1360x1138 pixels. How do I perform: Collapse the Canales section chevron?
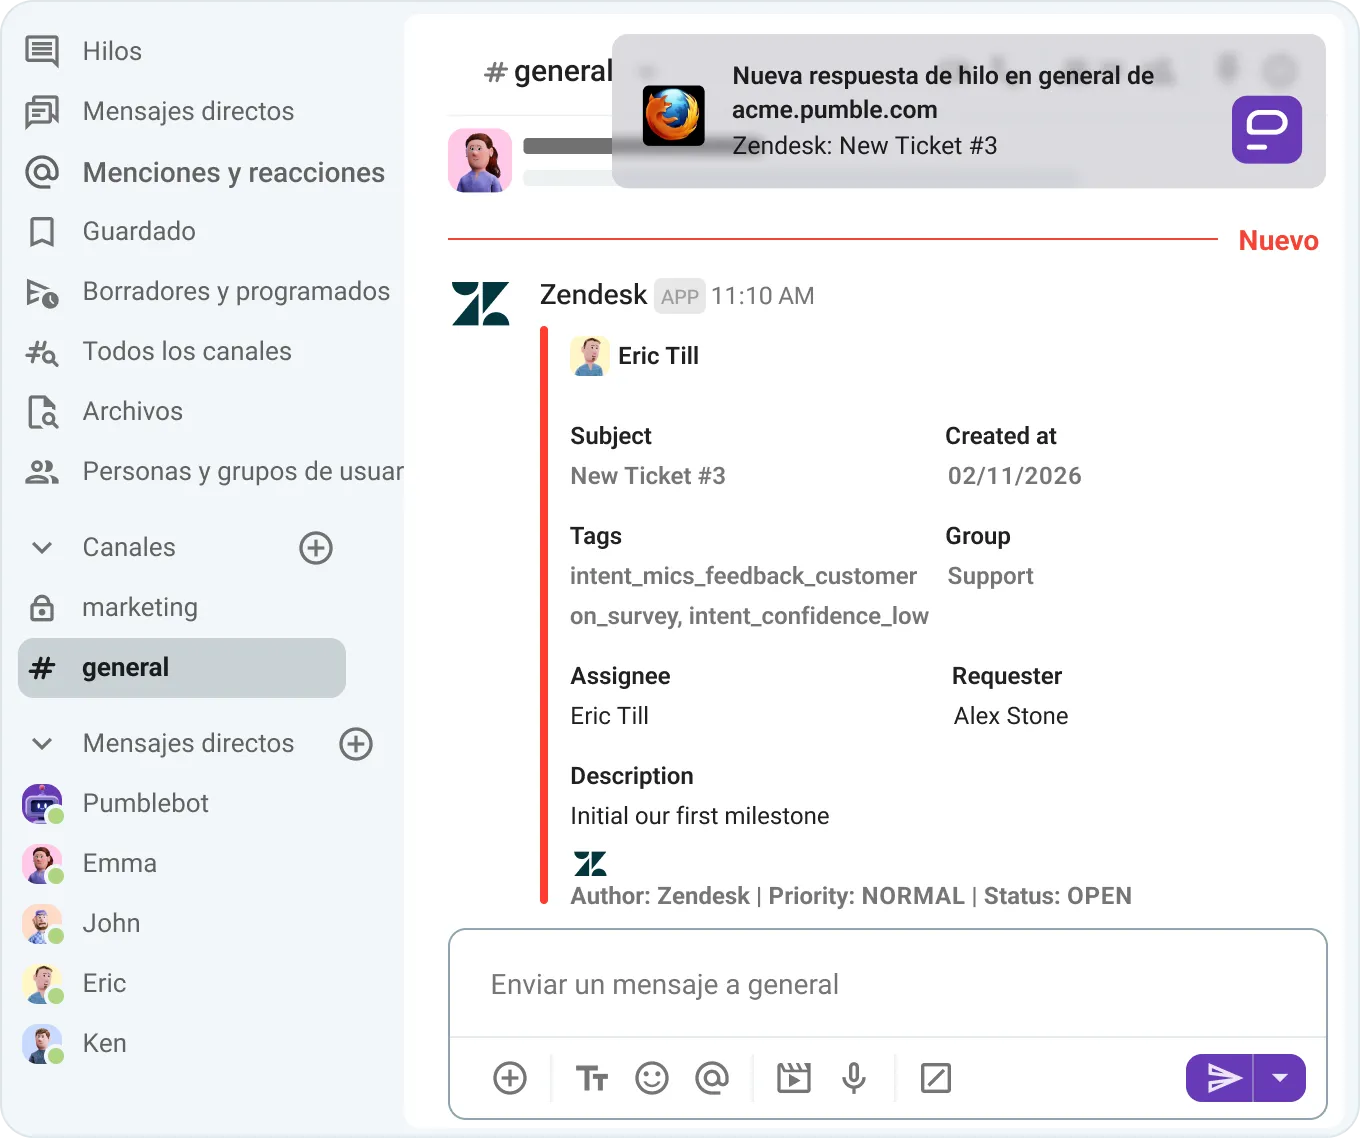[x=42, y=548]
